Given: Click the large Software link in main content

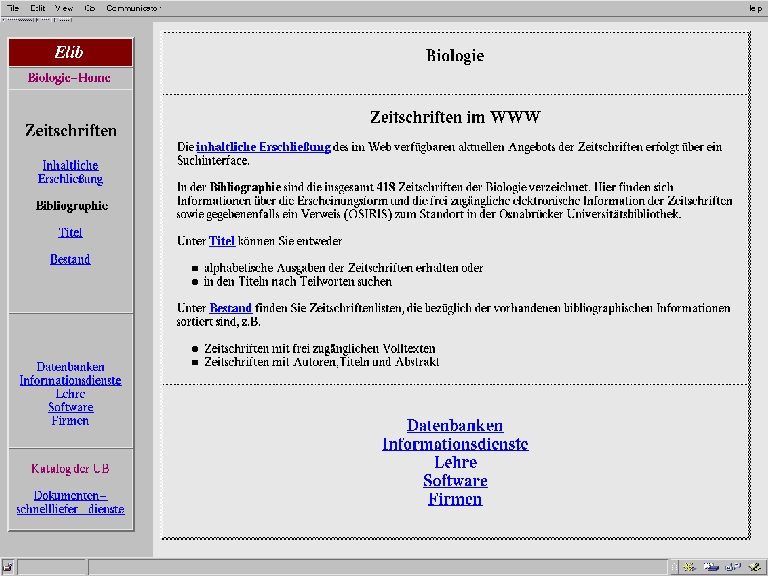Looking at the screenshot, I should pyautogui.click(x=455, y=481).
